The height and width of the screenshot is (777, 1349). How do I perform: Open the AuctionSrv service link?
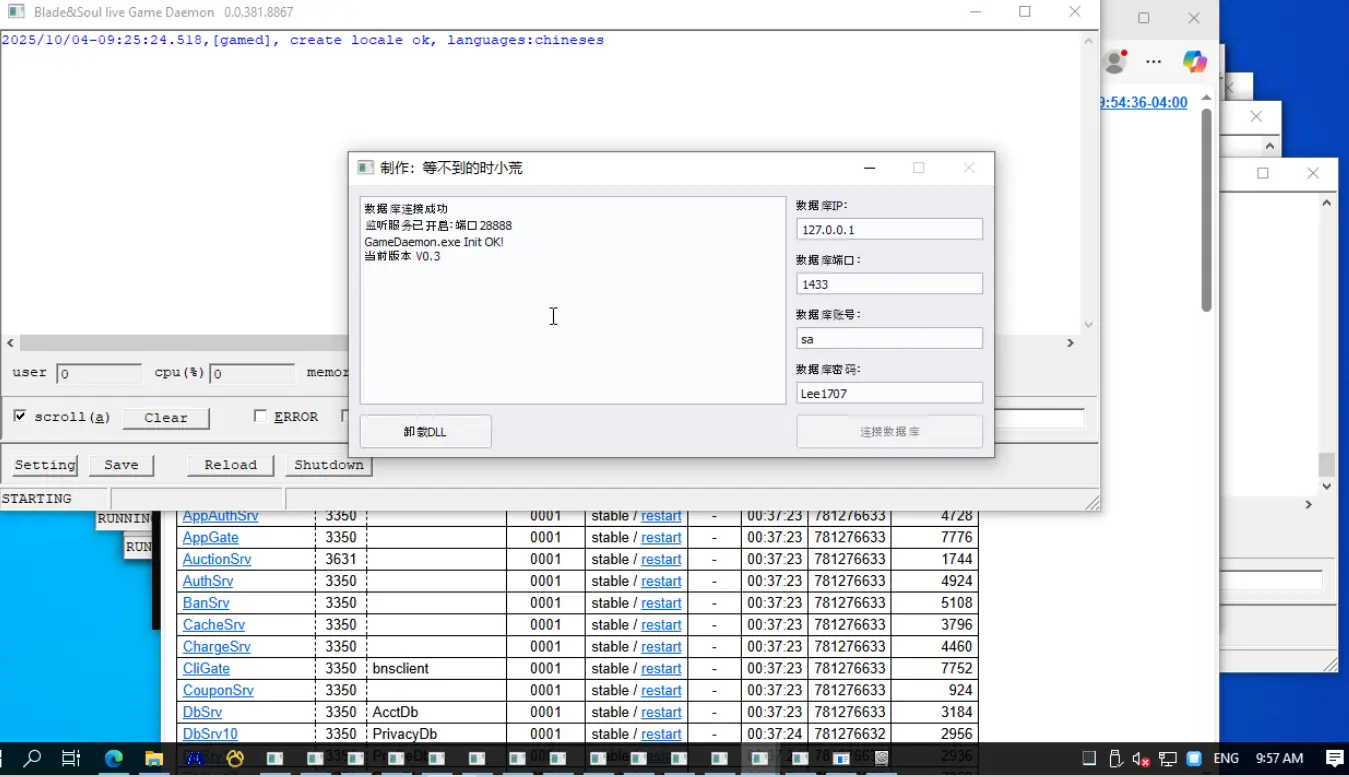[x=217, y=560]
